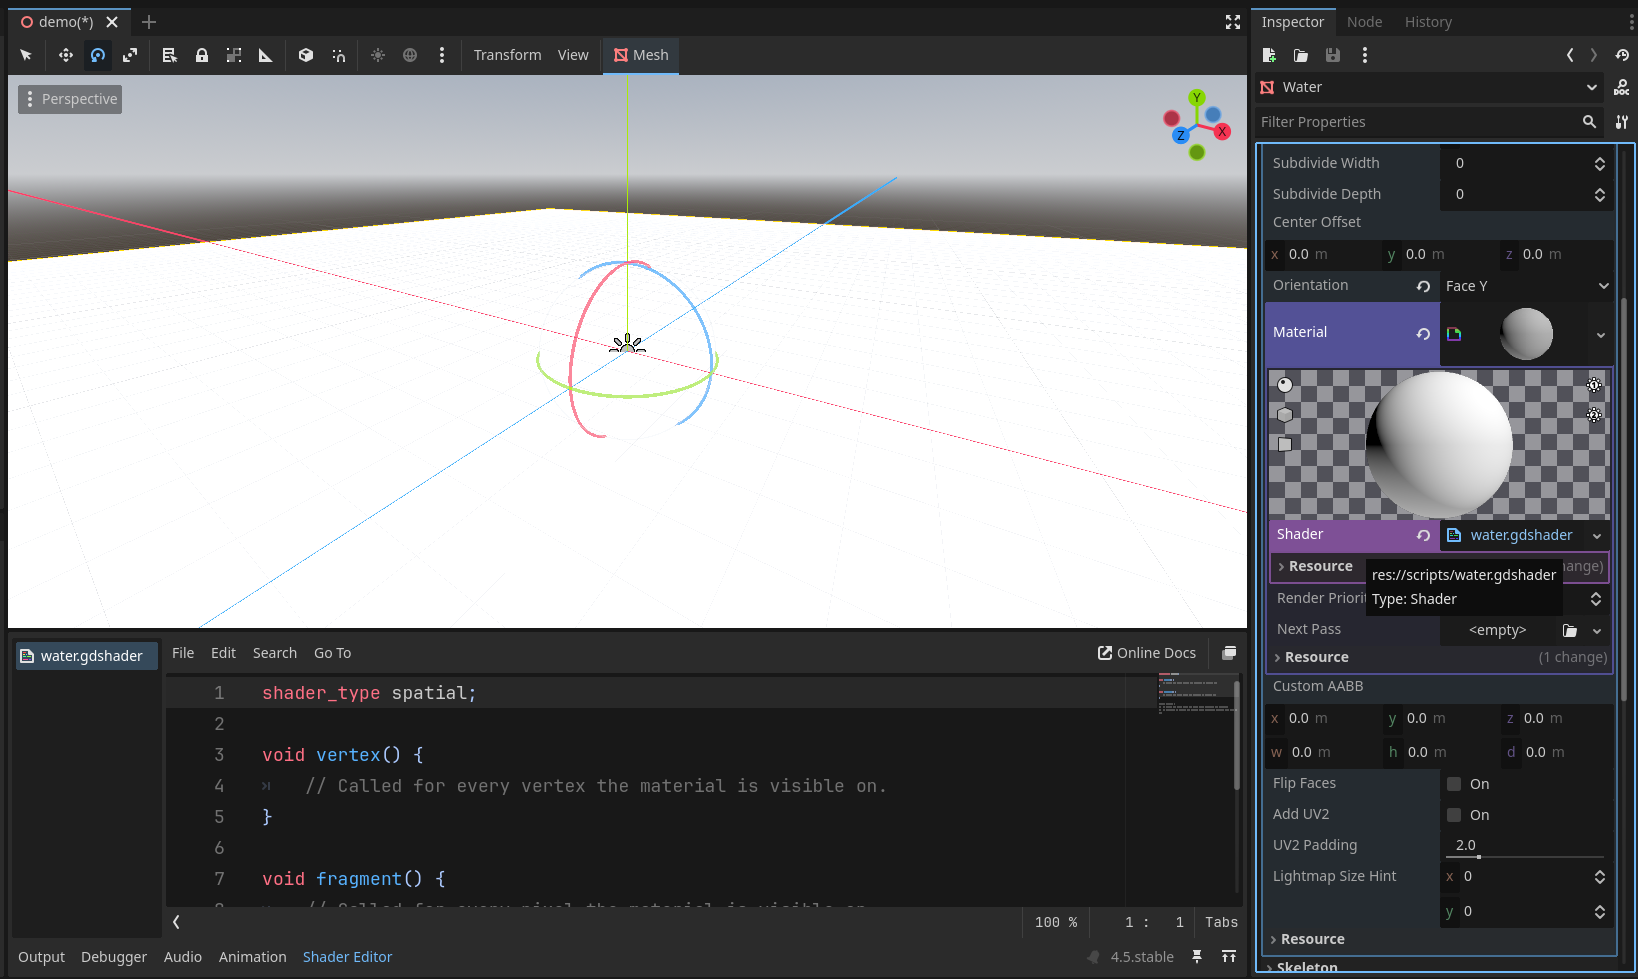Viewport: 1638px width, 979px height.
Task: Toggle use local space button
Action: tap(306, 55)
